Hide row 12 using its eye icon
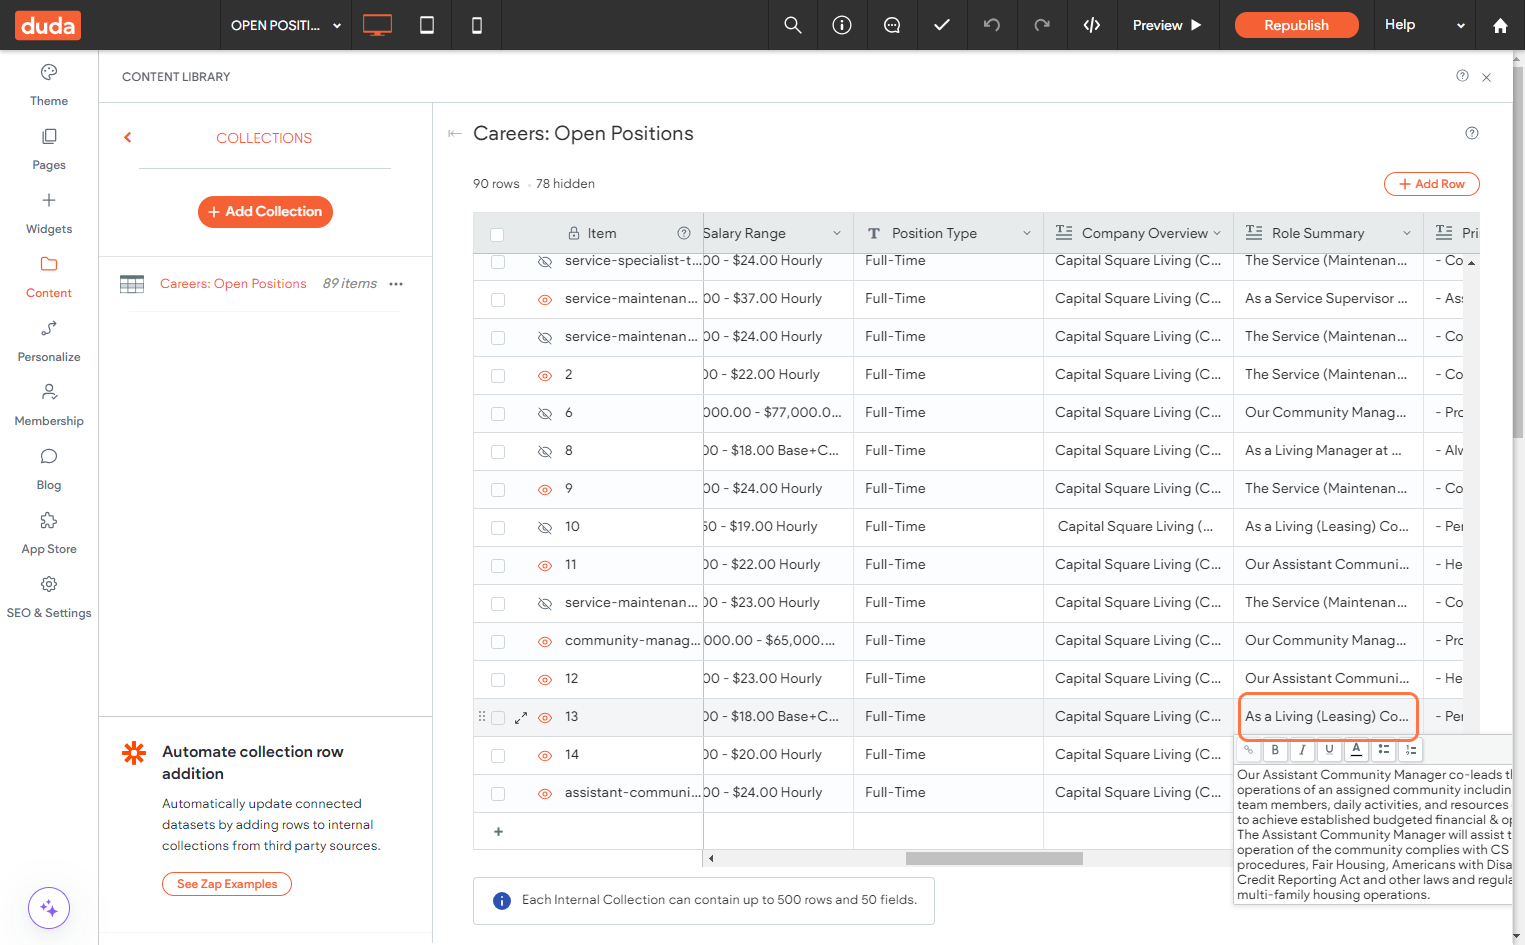1525x945 pixels. point(545,680)
